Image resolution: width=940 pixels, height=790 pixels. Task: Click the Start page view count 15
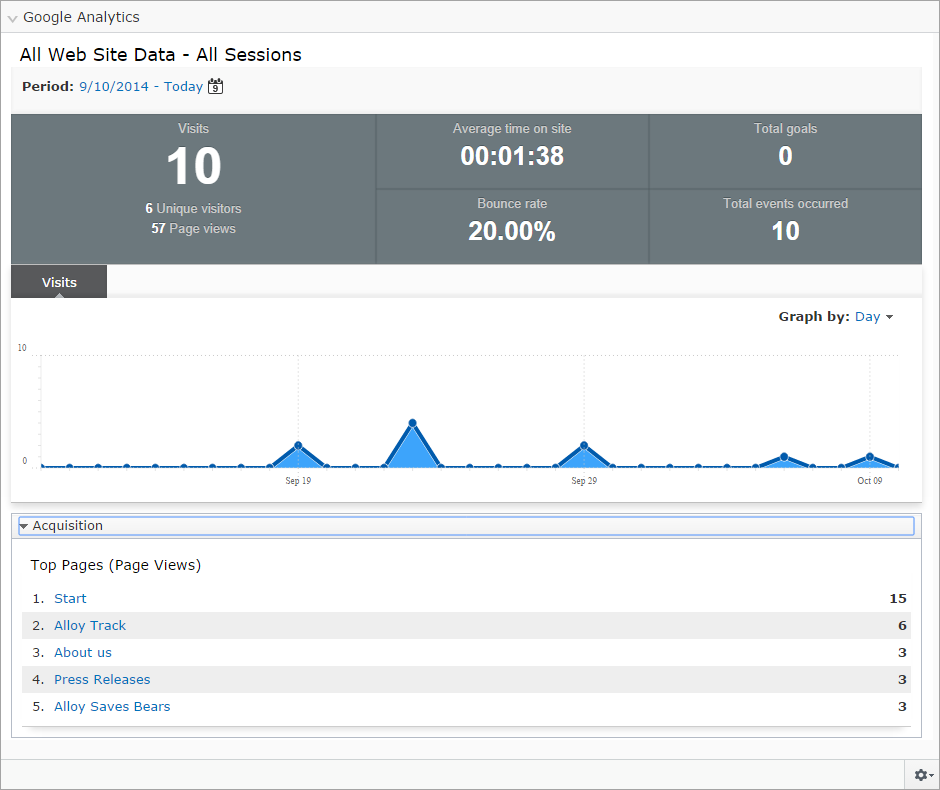[897, 598]
